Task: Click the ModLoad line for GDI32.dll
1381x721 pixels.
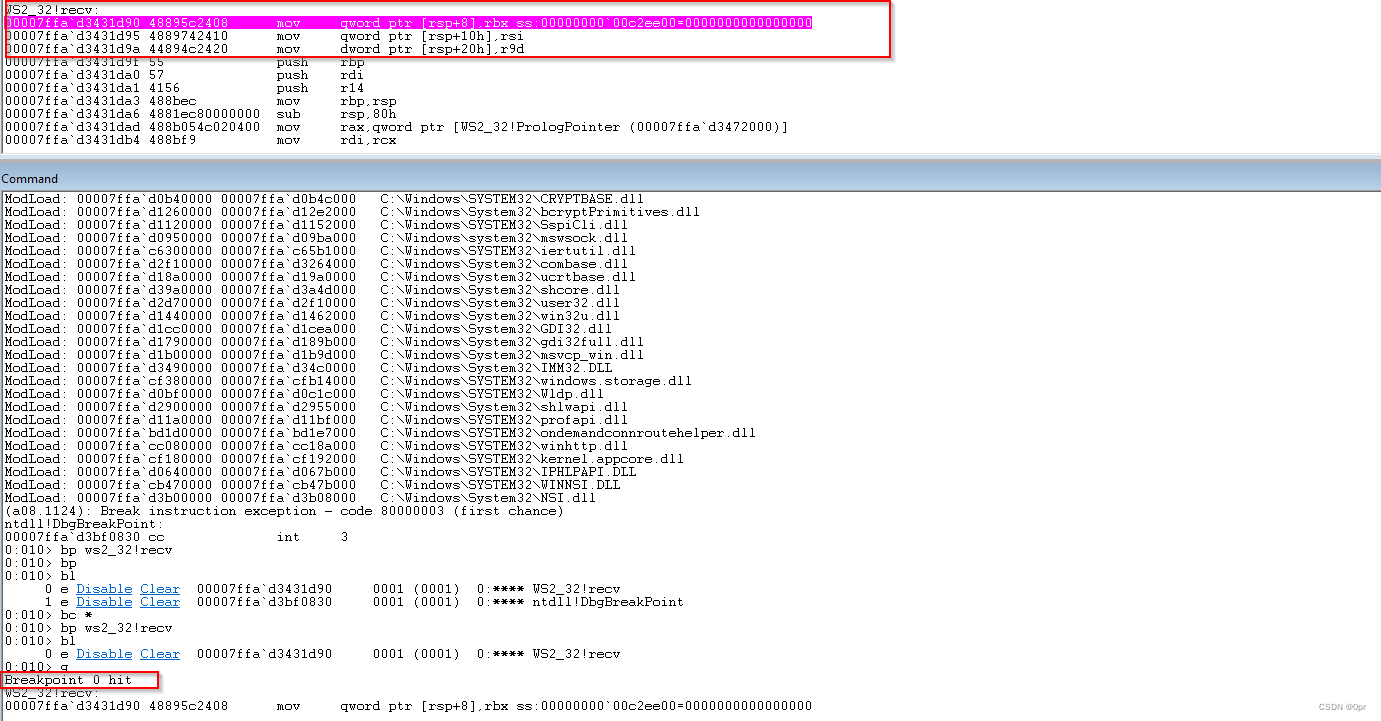Action: click(x=309, y=329)
